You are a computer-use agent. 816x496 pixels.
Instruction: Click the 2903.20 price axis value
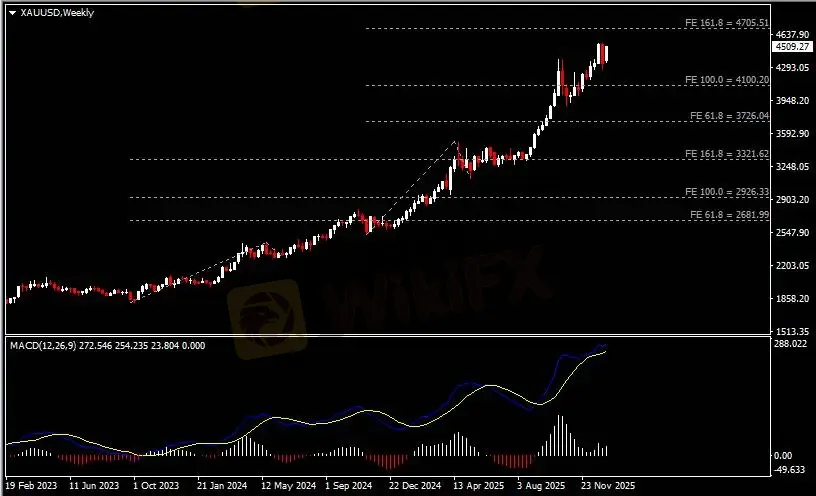(792, 199)
